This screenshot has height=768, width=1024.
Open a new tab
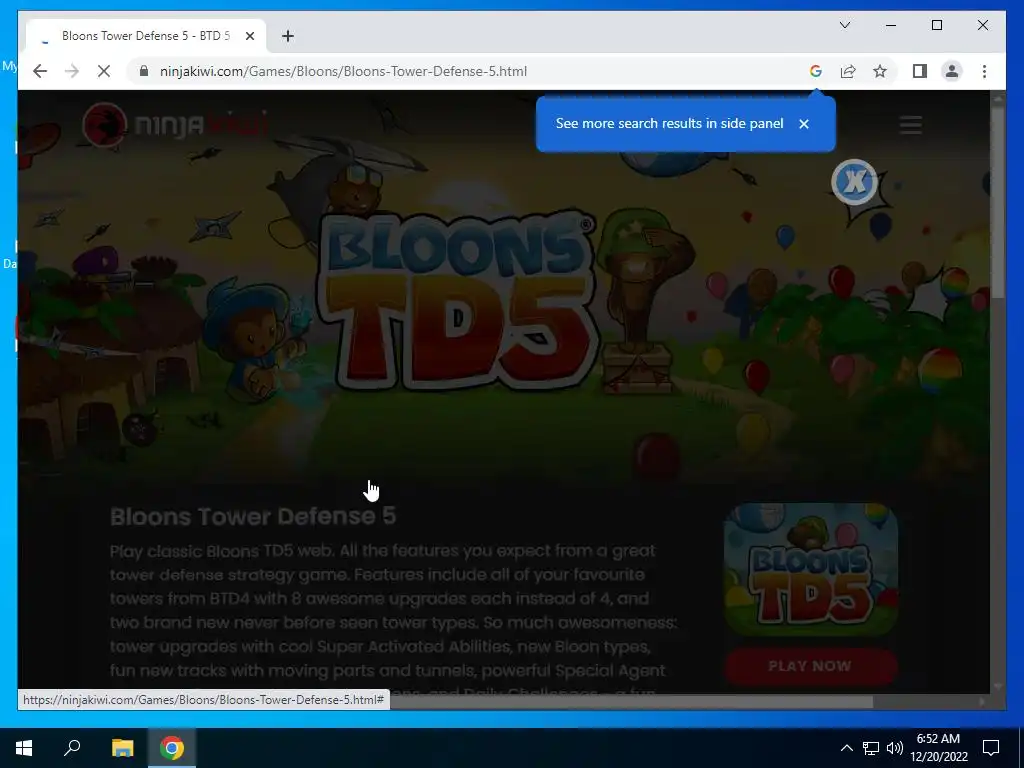pos(288,36)
